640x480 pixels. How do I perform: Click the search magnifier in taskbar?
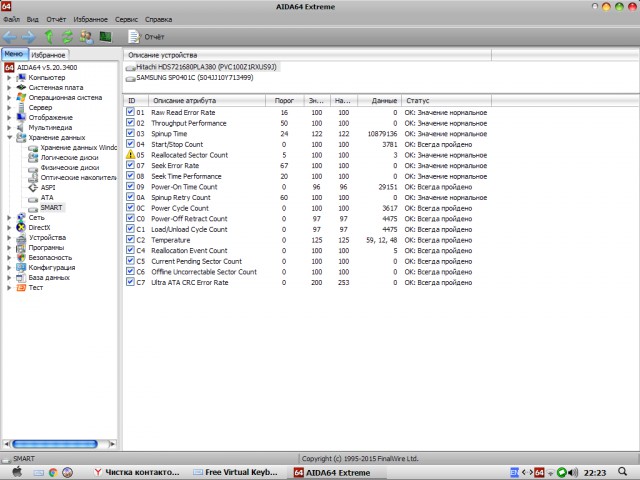point(623,472)
